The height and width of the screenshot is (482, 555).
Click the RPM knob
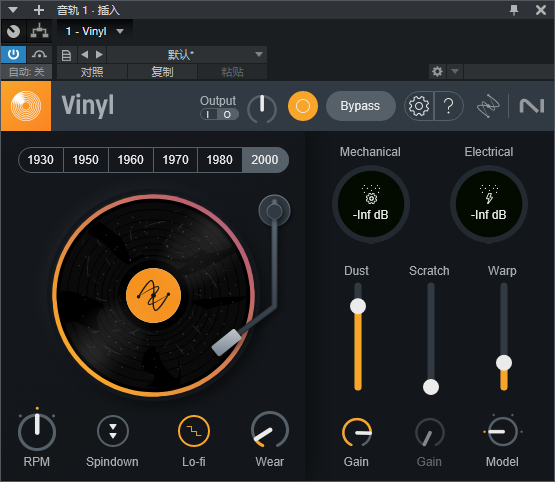(37, 431)
